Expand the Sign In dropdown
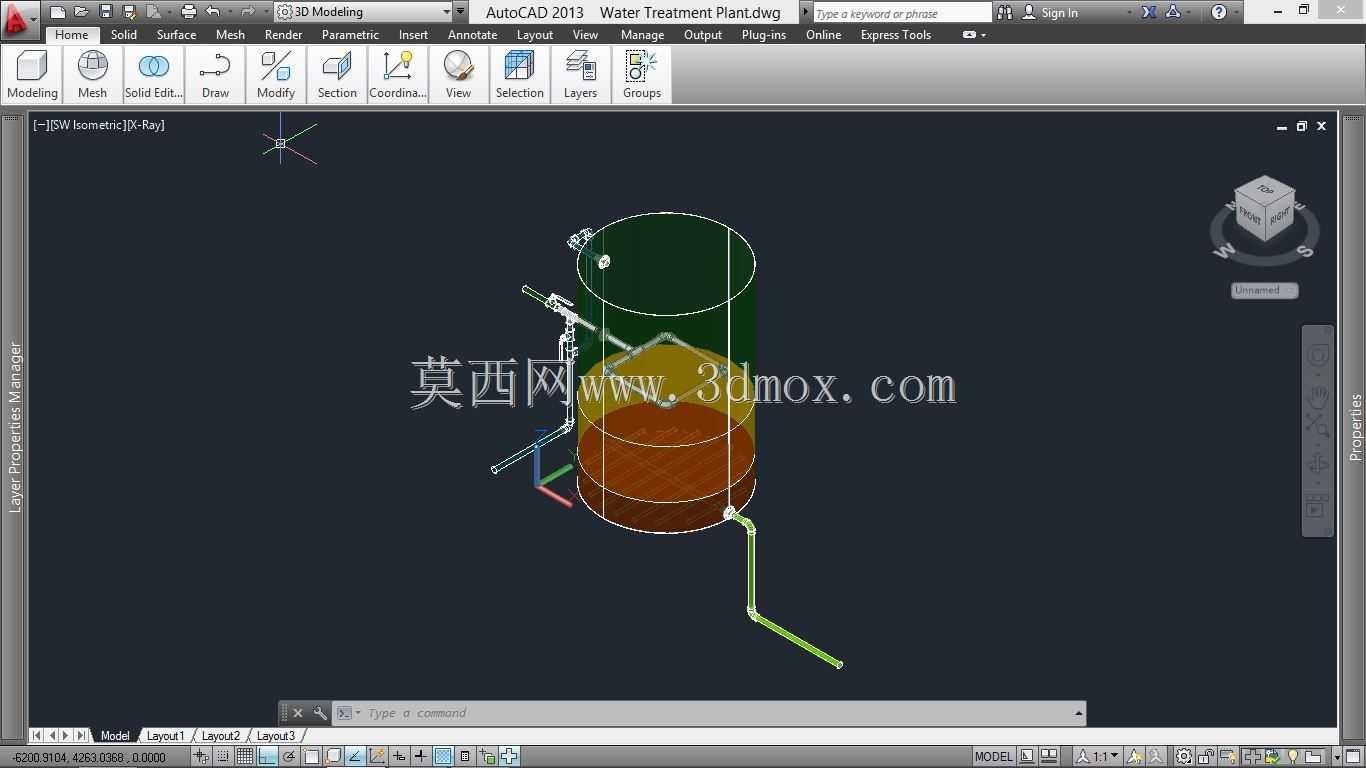 (1129, 13)
